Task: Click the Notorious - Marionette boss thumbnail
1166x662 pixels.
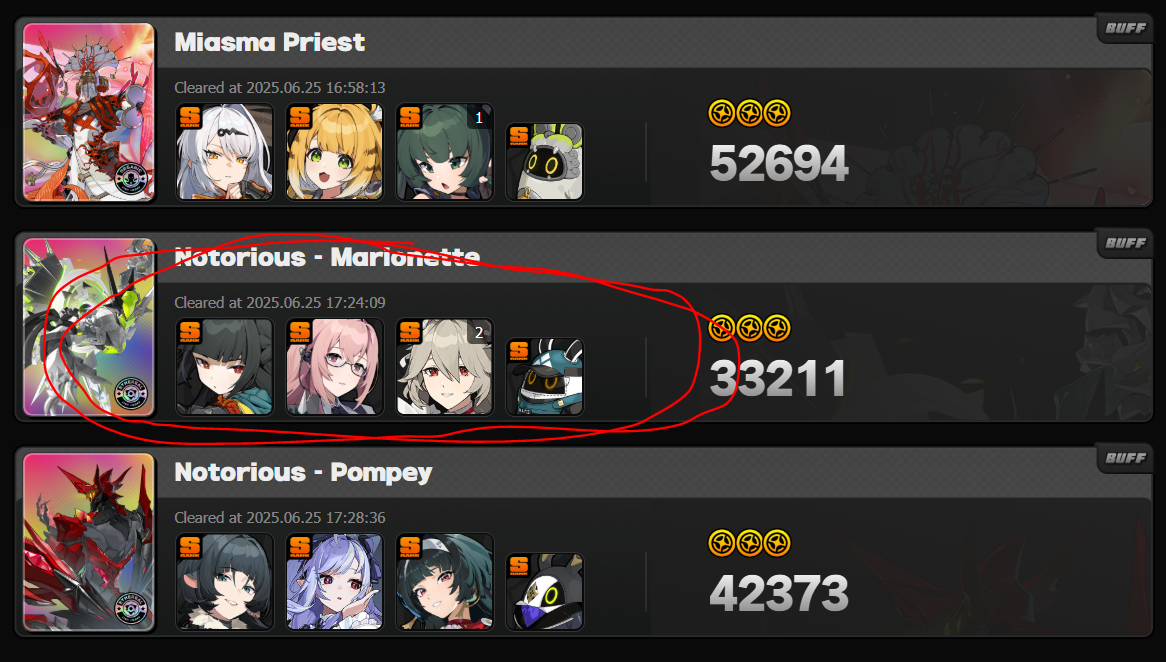Action: [x=88, y=327]
